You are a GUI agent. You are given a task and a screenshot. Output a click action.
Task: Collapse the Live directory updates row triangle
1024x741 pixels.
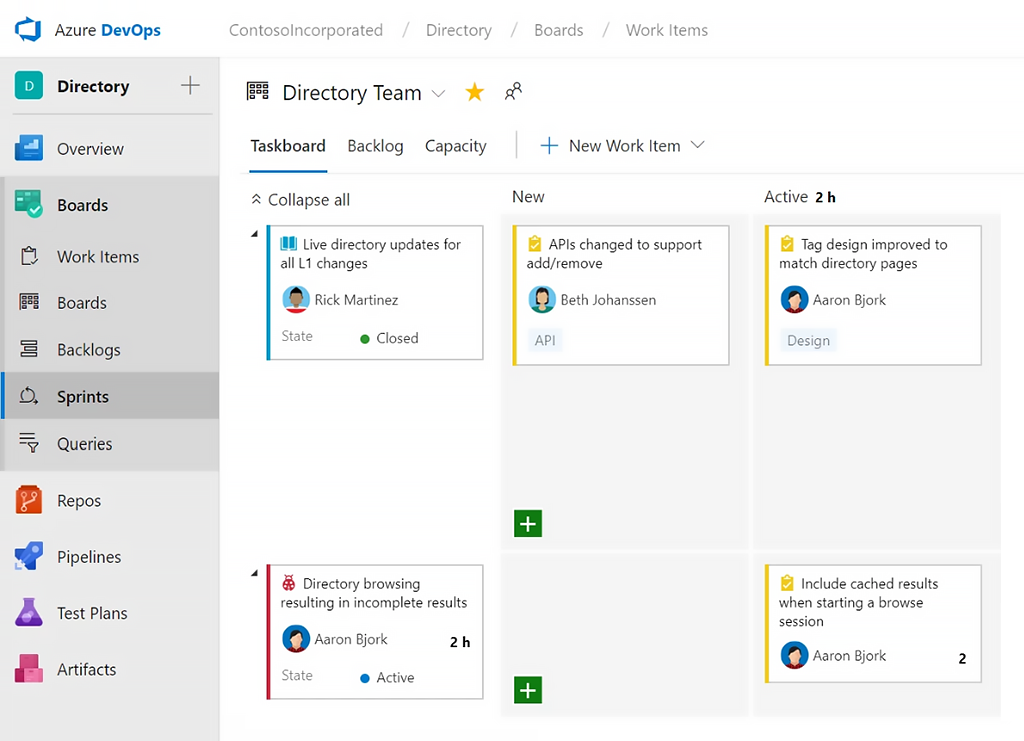tap(255, 234)
